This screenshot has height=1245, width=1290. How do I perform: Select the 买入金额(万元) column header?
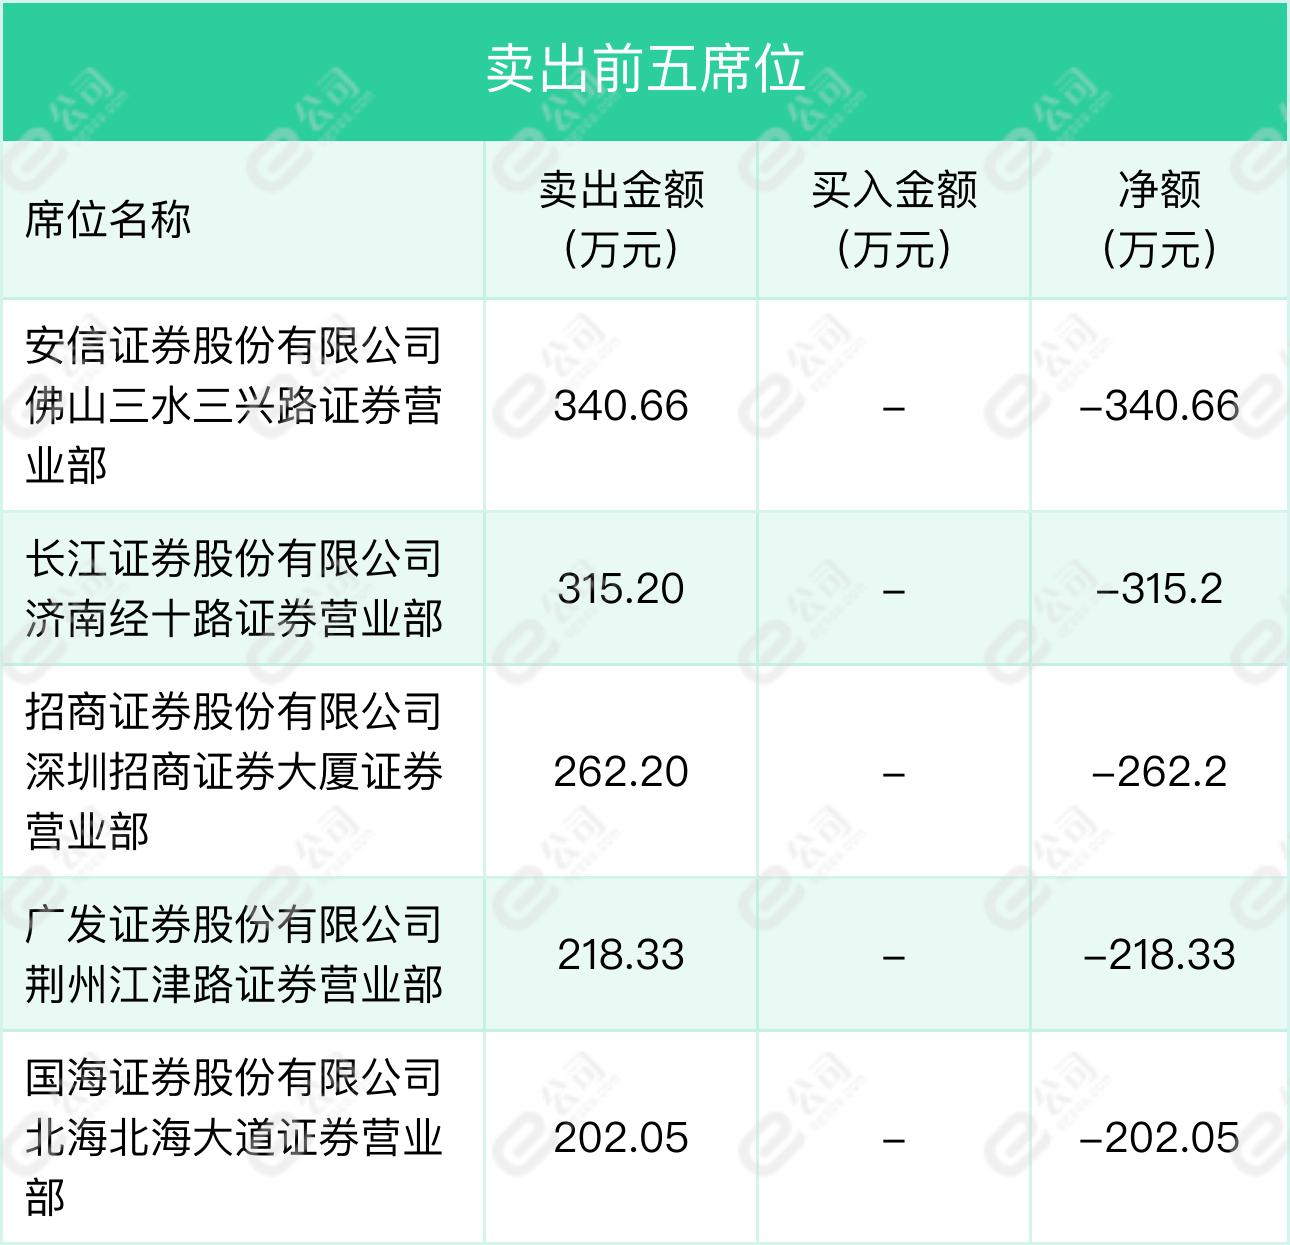coord(894,219)
